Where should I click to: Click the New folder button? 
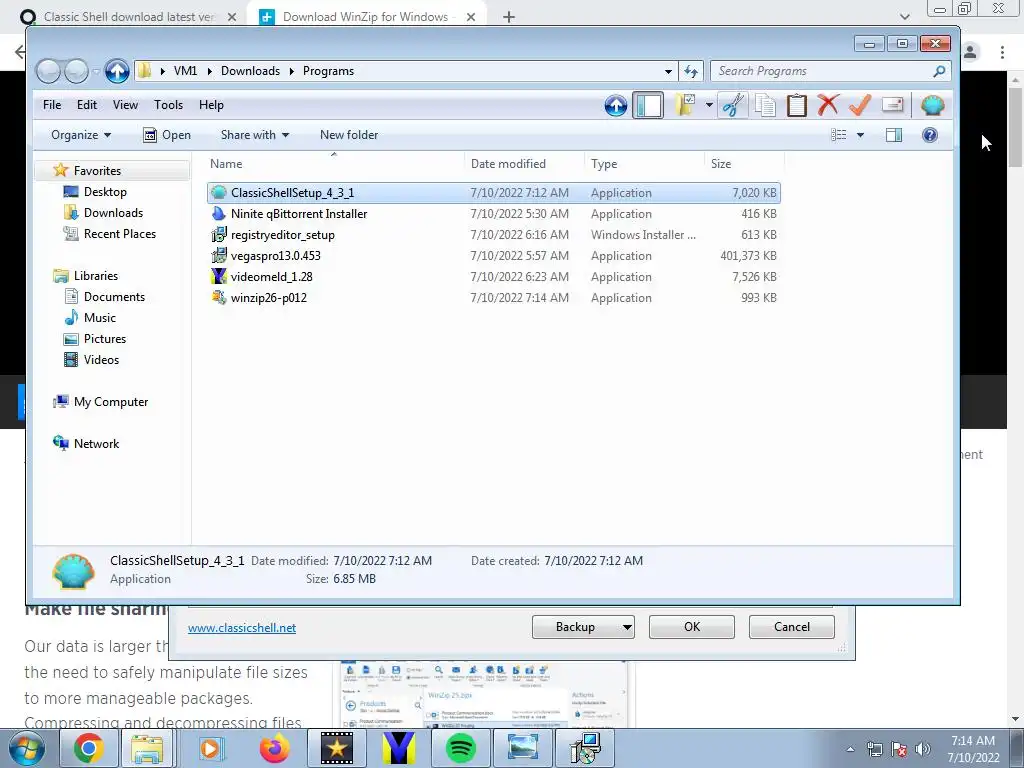tap(349, 135)
